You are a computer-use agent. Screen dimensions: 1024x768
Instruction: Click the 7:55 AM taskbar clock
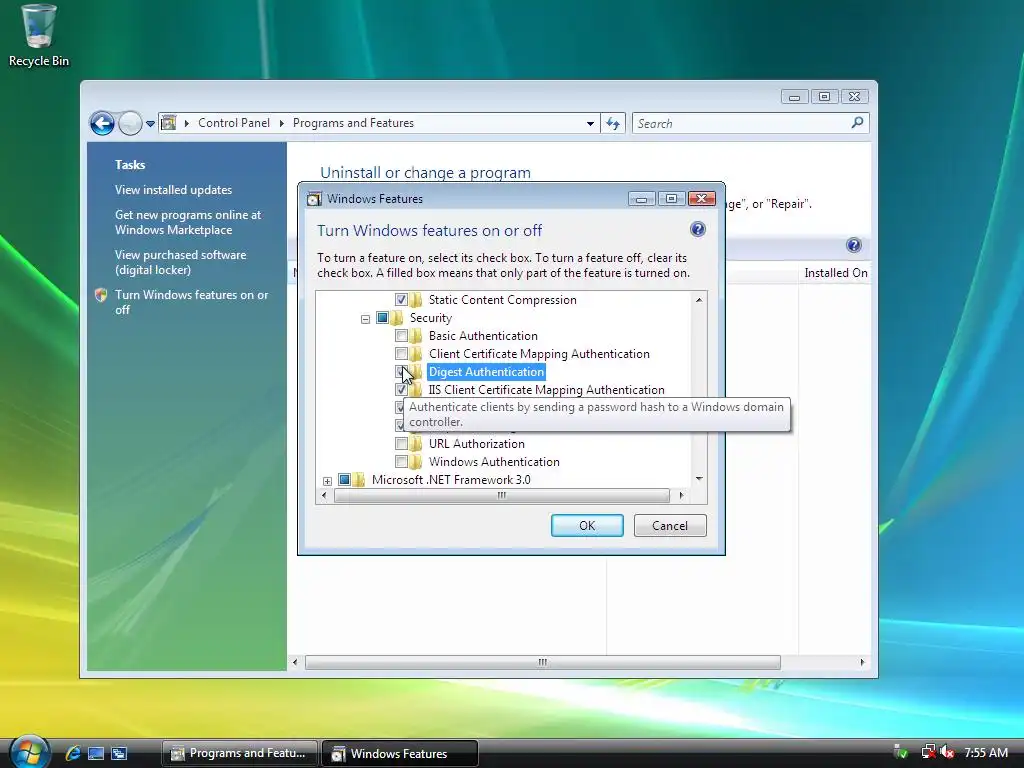(x=985, y=752)
